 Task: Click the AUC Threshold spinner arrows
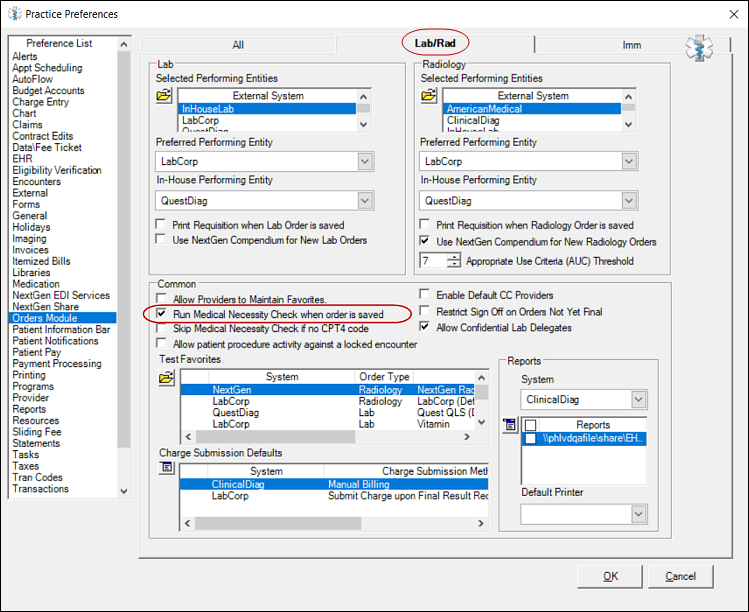(454, 261)
